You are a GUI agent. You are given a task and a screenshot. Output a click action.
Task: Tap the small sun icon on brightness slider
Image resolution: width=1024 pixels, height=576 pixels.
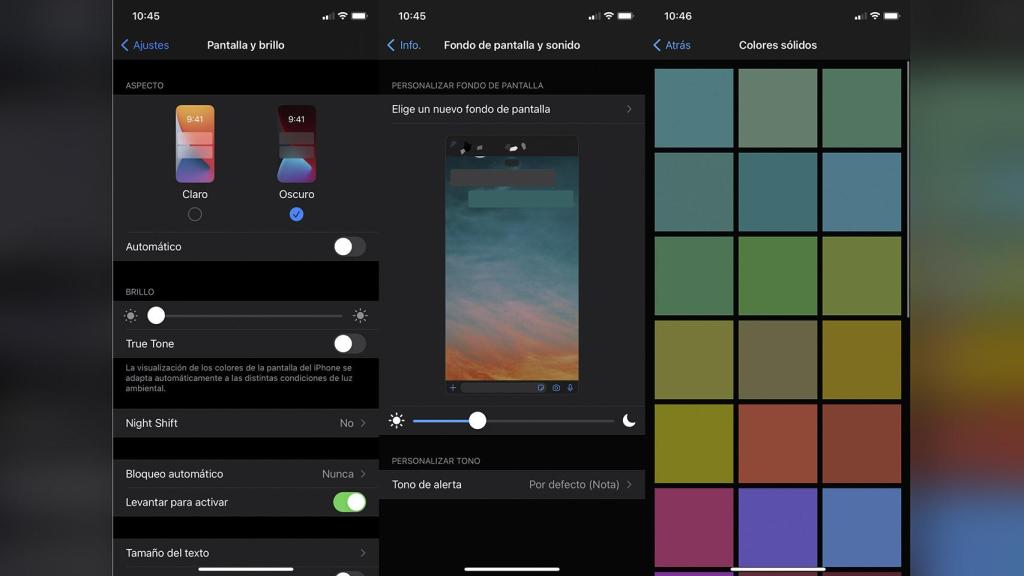point(130,315)
